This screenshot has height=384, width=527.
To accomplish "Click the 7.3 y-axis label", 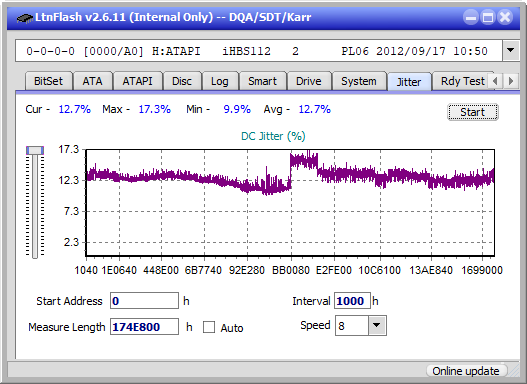I will (71, 211).
